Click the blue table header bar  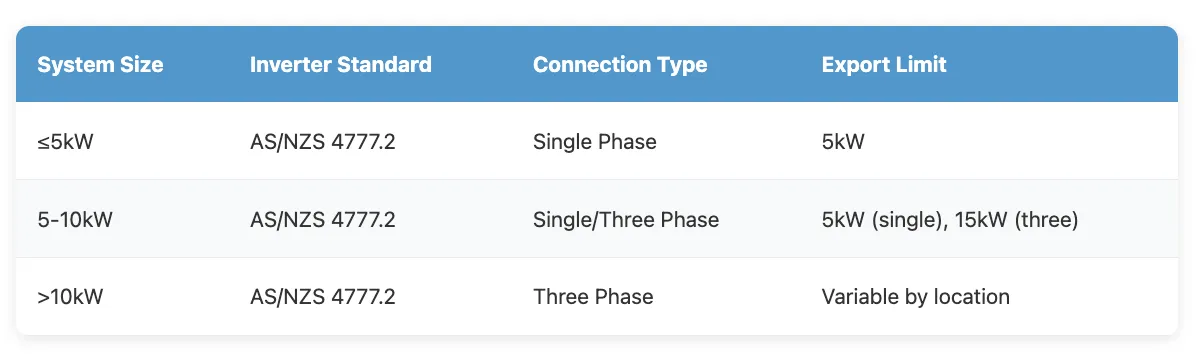597,65
